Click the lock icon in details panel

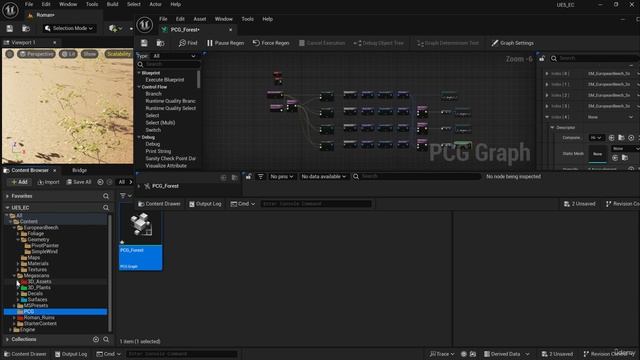pyautogui.click(x=542, y=58)
